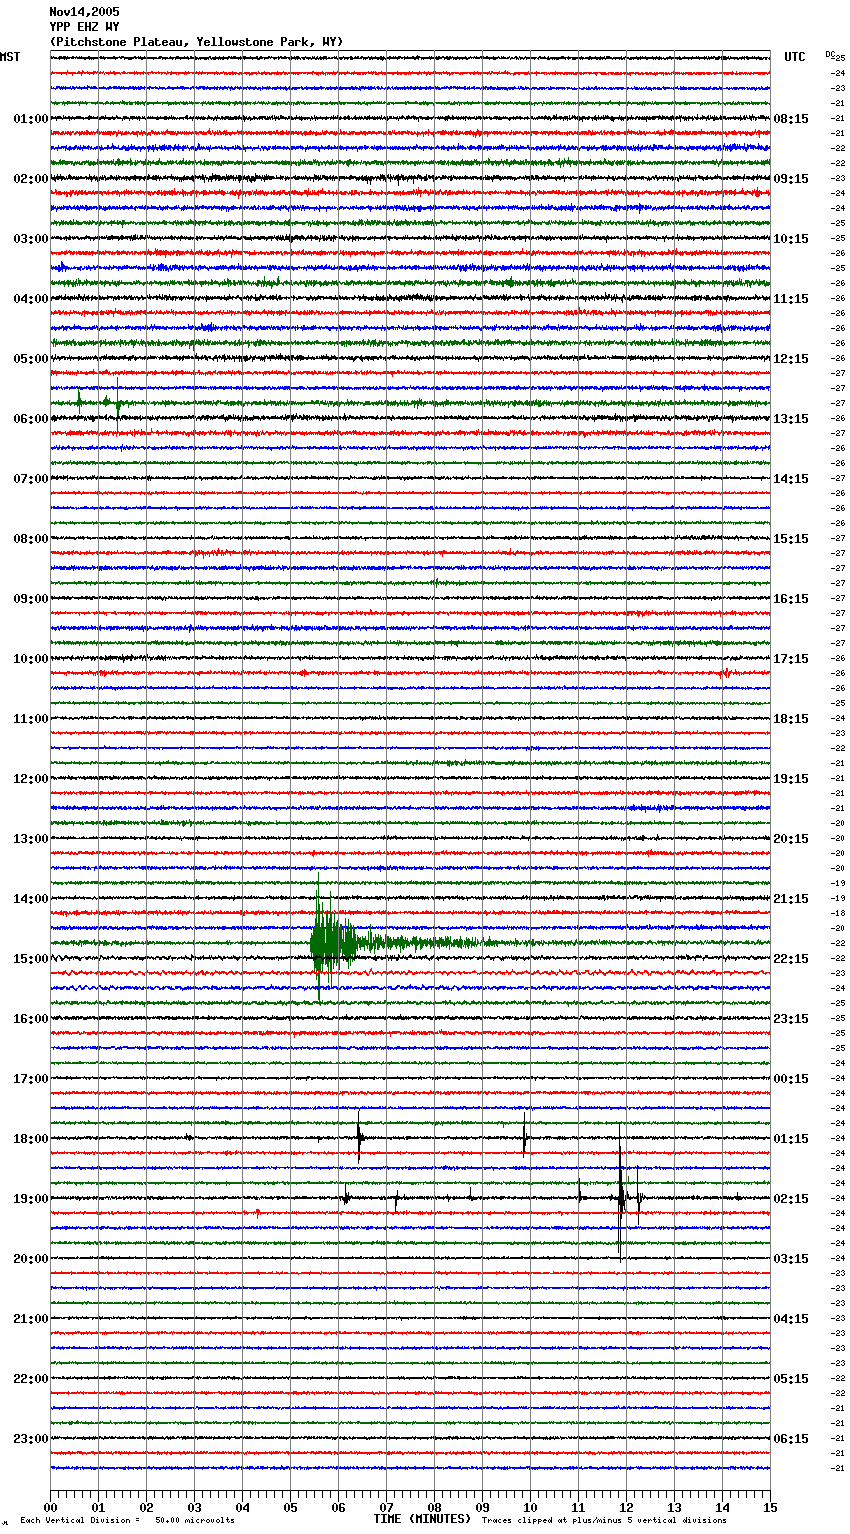Click the UTC column header

tap(794, 57)
